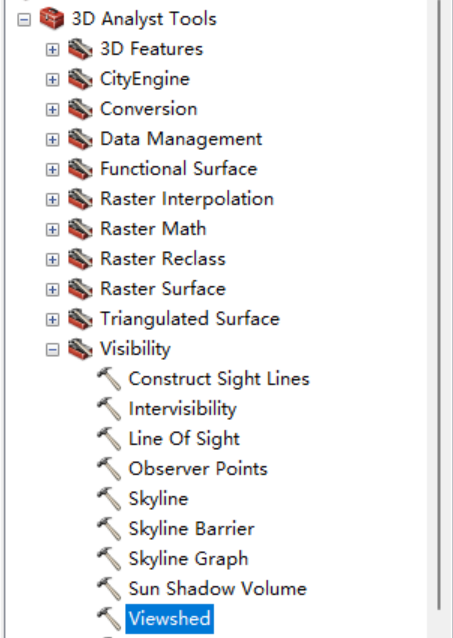Click the hammer icon beside Viewshed
Viewport: 453px width, 638px height.
[109, 618]
